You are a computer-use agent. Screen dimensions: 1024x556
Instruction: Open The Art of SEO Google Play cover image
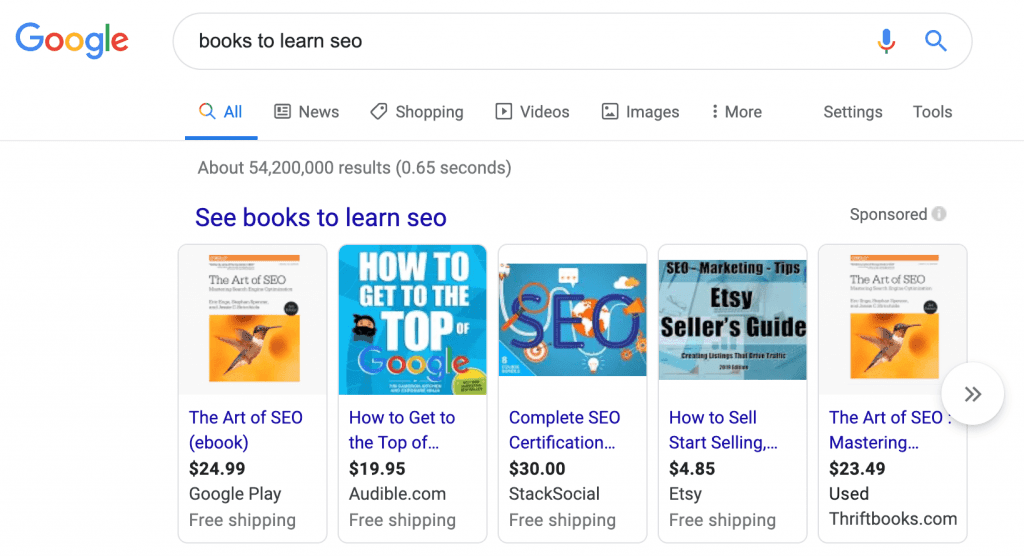pos(253,319)
